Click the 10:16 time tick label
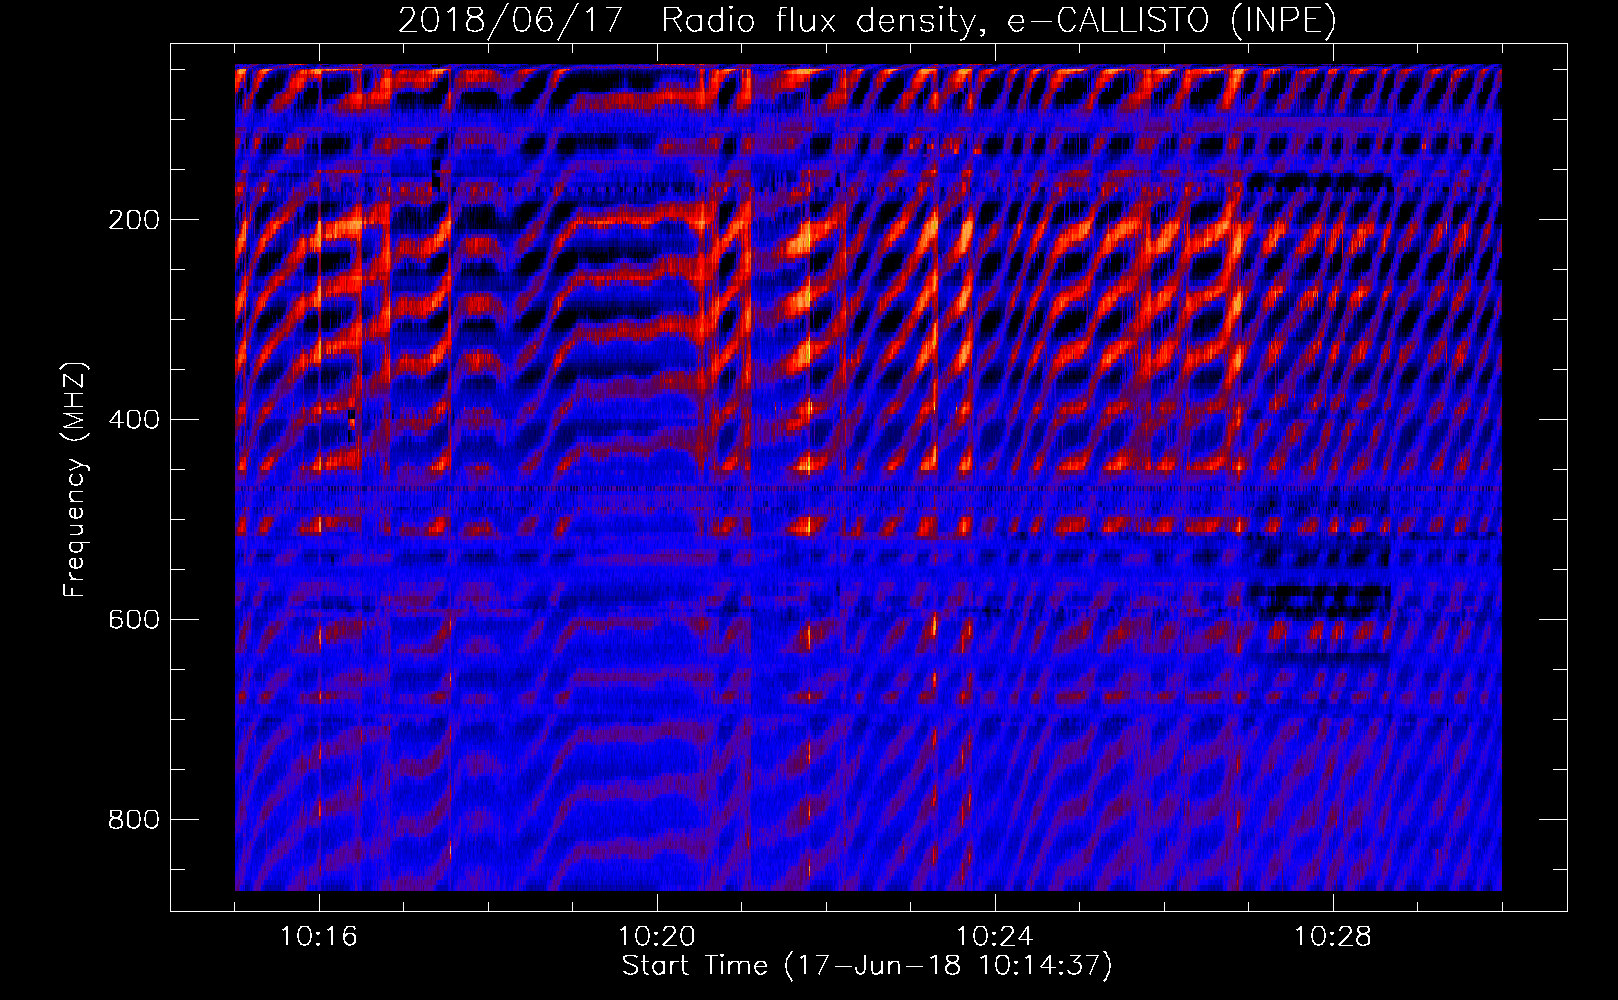Screen dimensions: 1618x1000 coord(319,937)
